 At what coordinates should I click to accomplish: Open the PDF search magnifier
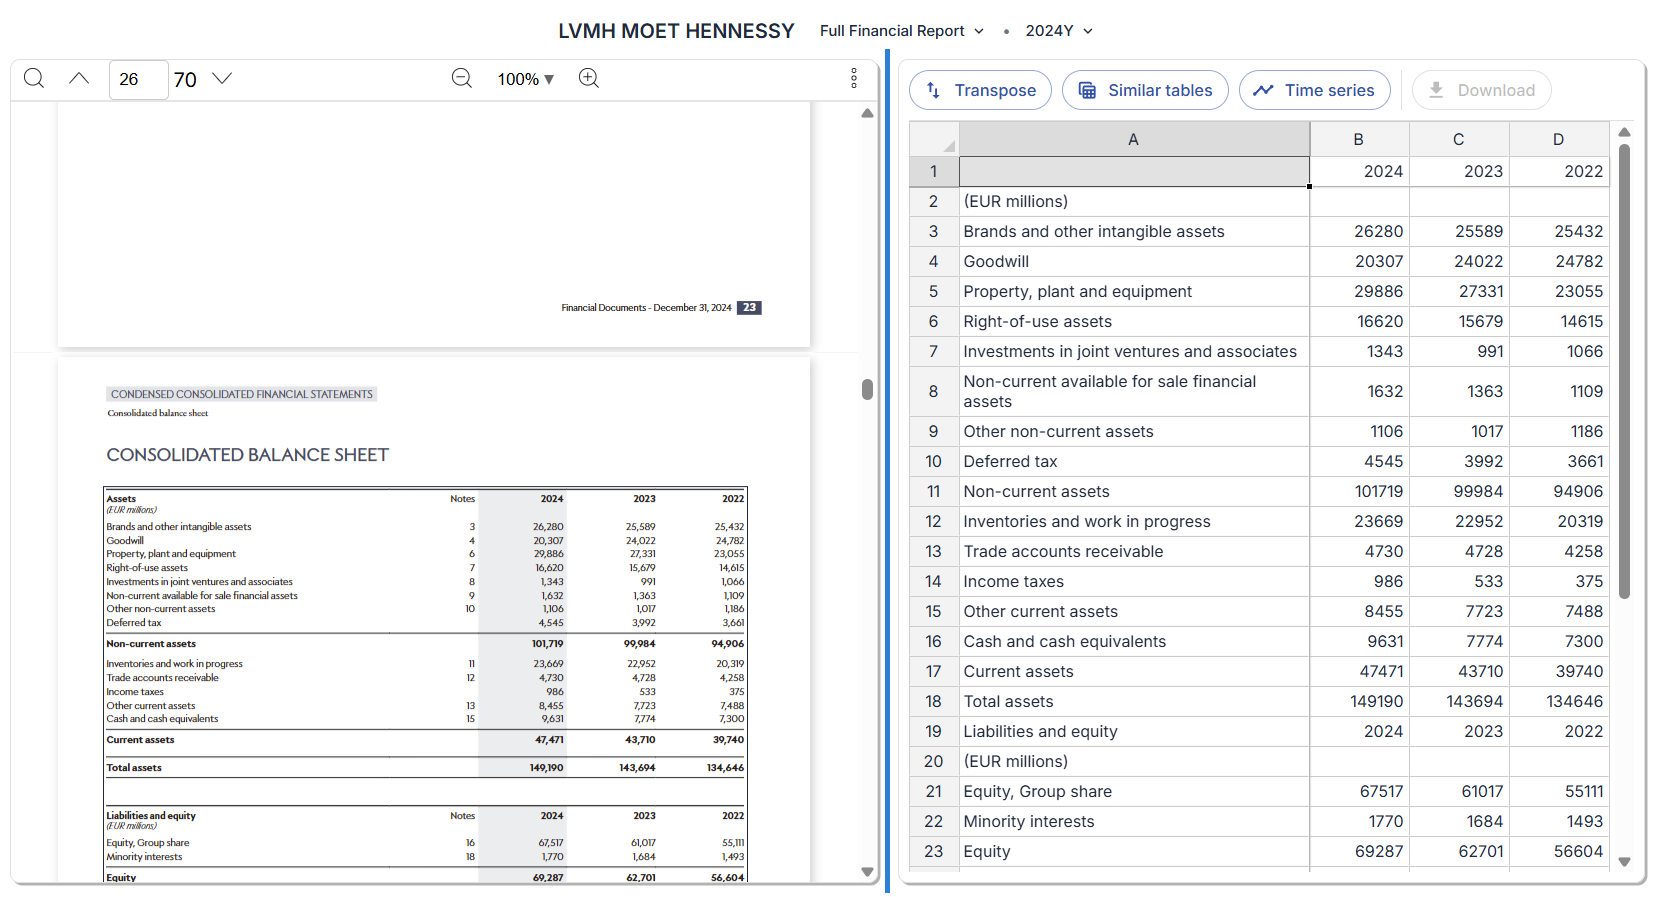[34, 78]
